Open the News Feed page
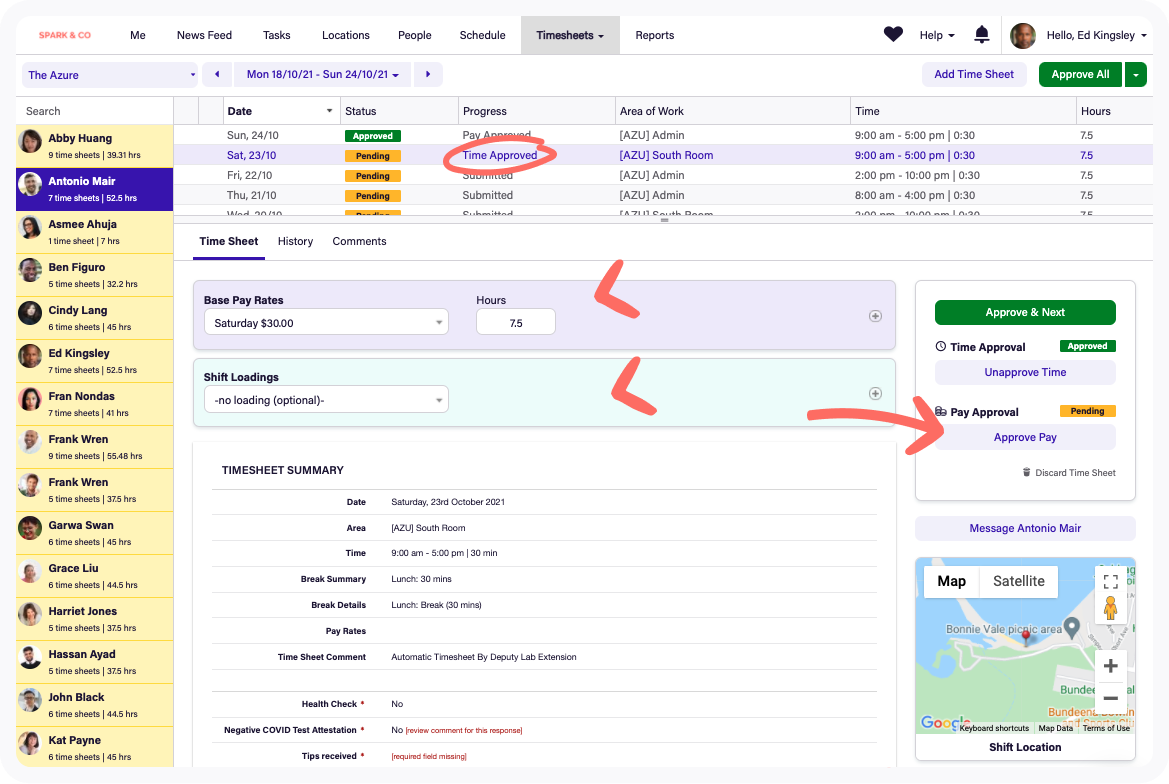Viewport: 1169px width, 784px height. 204,35
